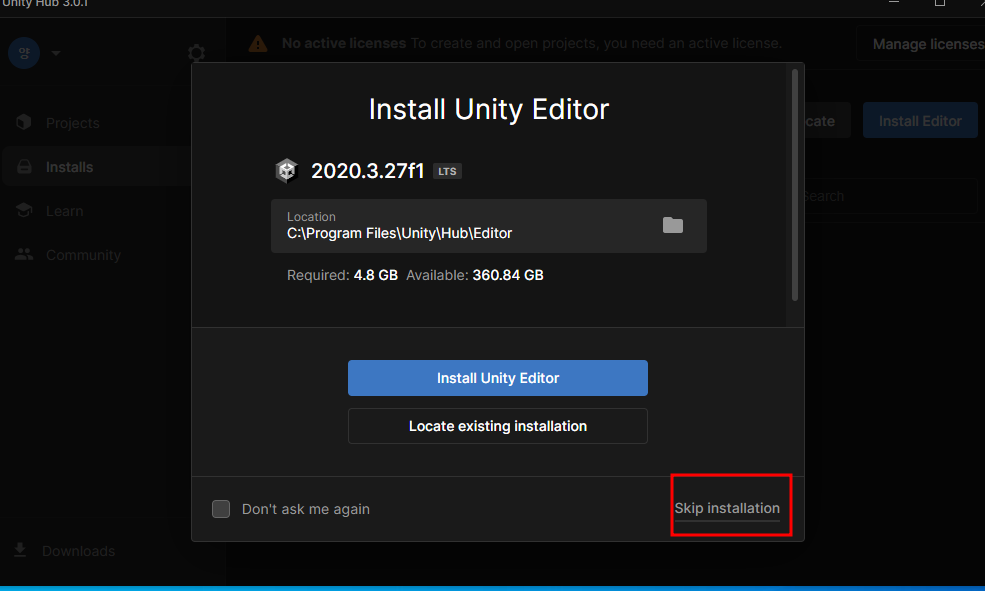
Task: Click the Skip installation link
Action: pos(727,508)
